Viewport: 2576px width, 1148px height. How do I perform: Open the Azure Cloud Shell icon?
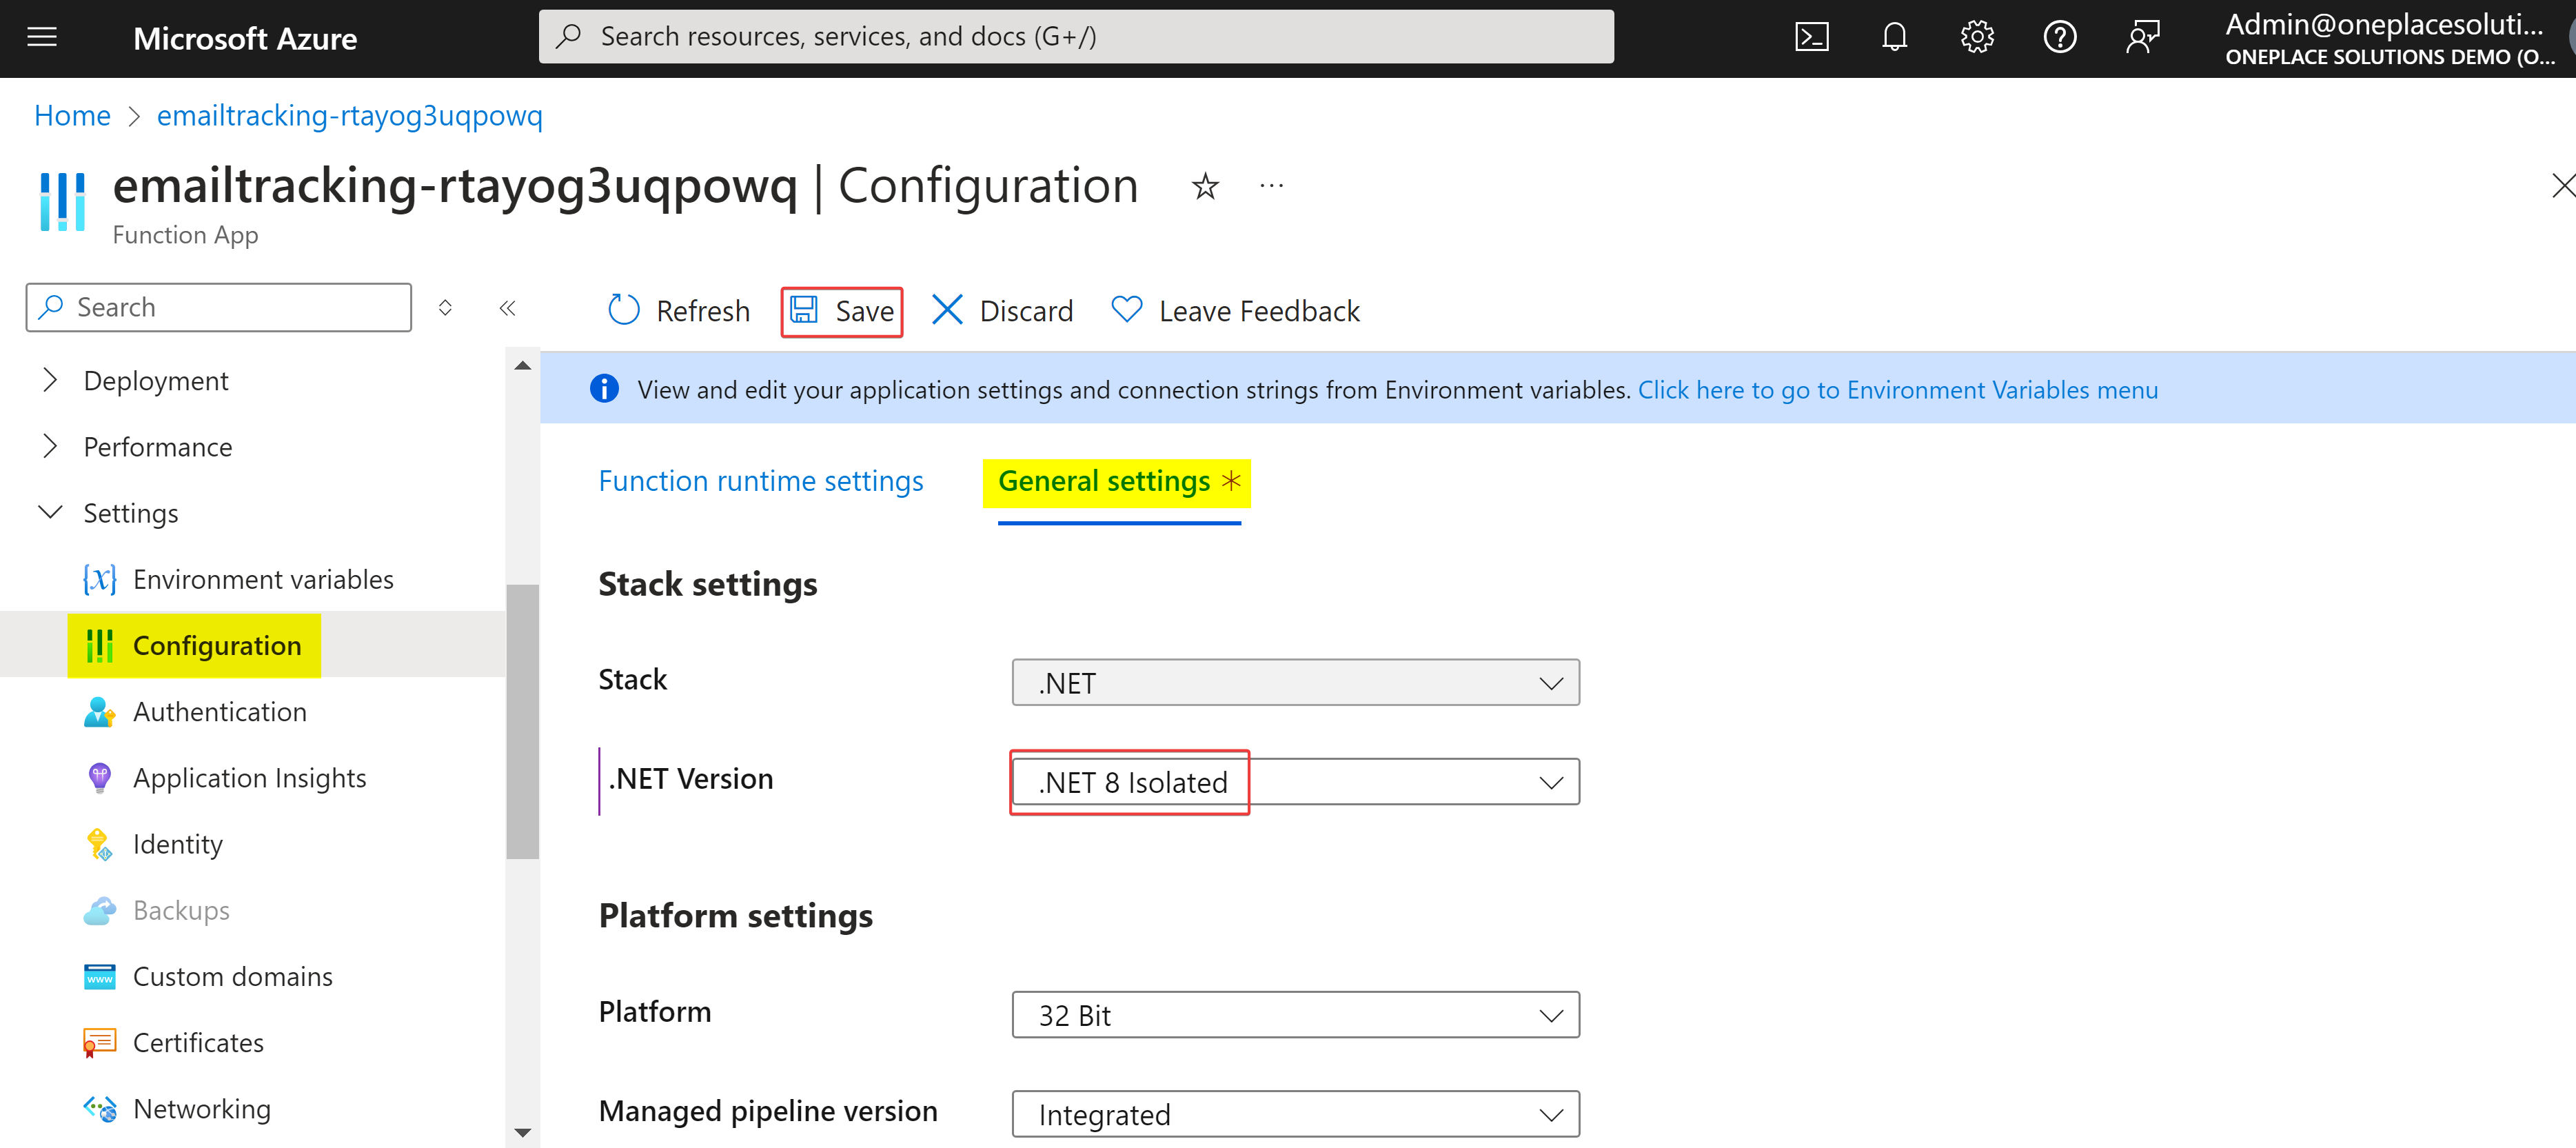[1811, 38]
